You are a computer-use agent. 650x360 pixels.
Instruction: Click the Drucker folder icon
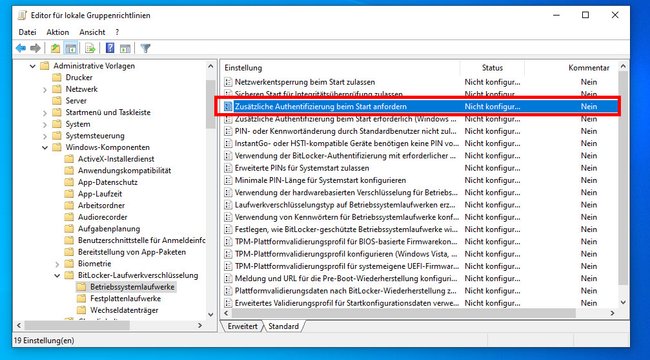[x=57, y=78]
